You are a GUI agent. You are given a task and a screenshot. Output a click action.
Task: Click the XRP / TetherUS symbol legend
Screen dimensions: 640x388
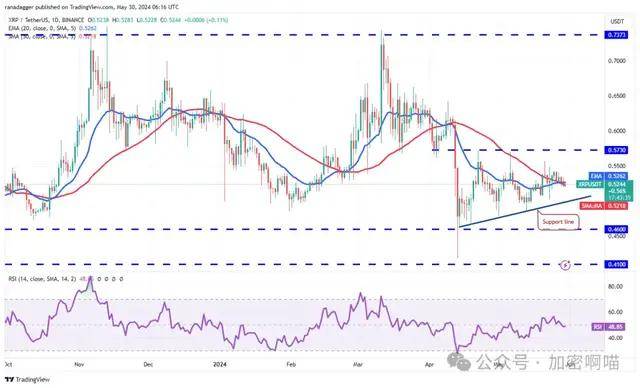(x=45, y=20)
